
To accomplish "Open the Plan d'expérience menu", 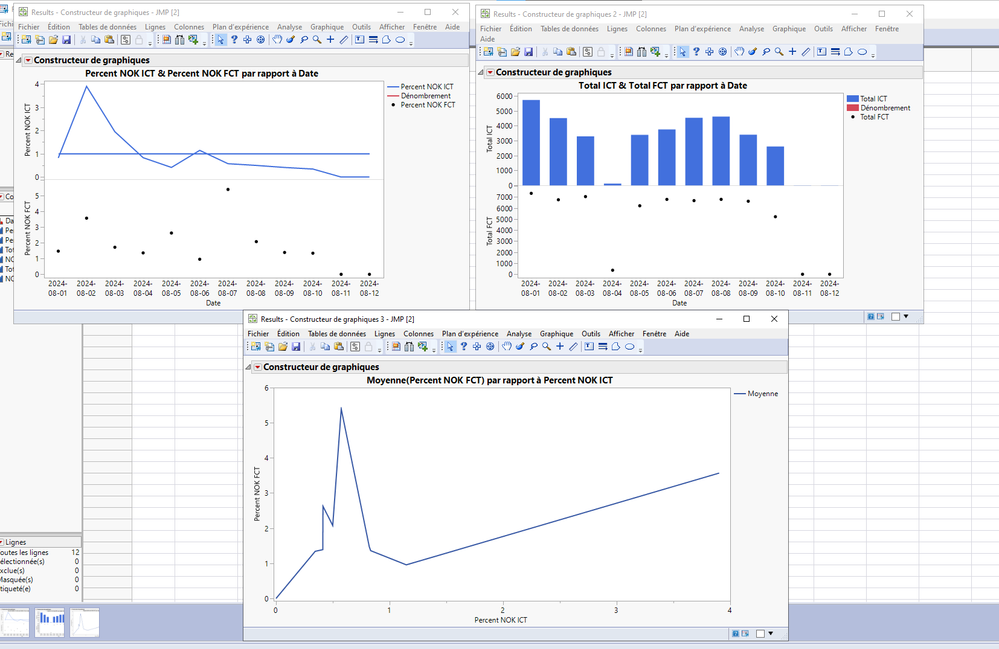I will 240,27.
